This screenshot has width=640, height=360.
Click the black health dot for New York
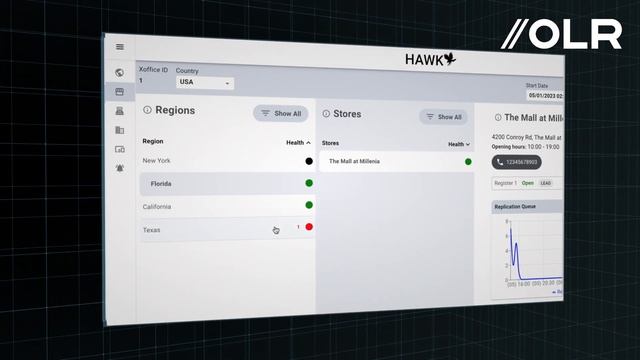[309, 161]
